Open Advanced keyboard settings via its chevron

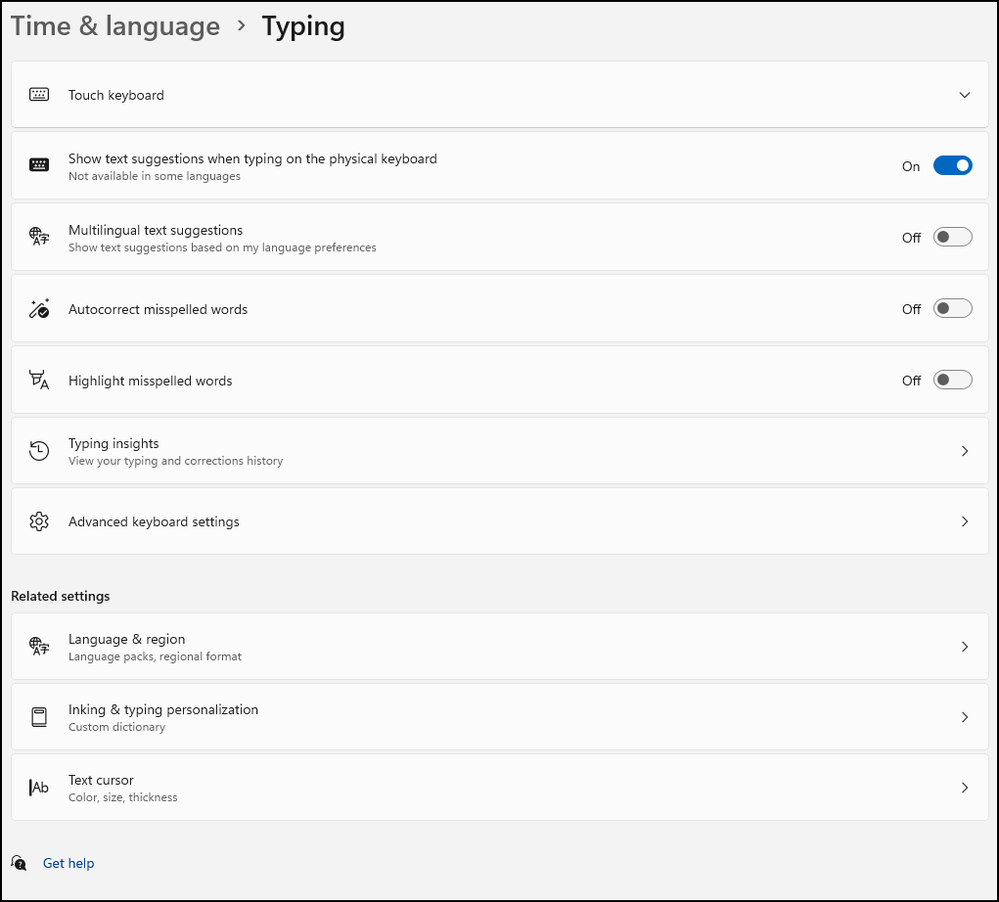964,521
